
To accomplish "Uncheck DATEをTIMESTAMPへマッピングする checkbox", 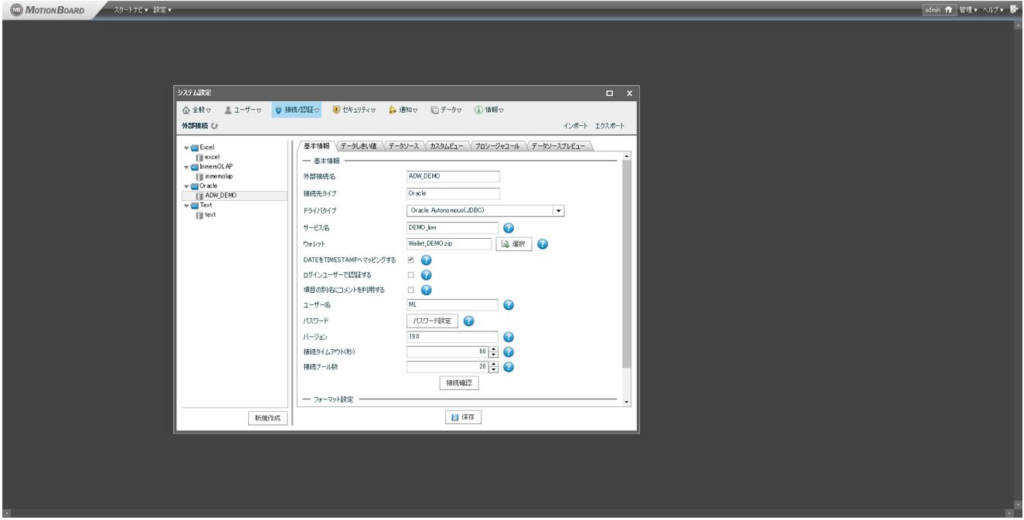I will click(x=411, y=260).
